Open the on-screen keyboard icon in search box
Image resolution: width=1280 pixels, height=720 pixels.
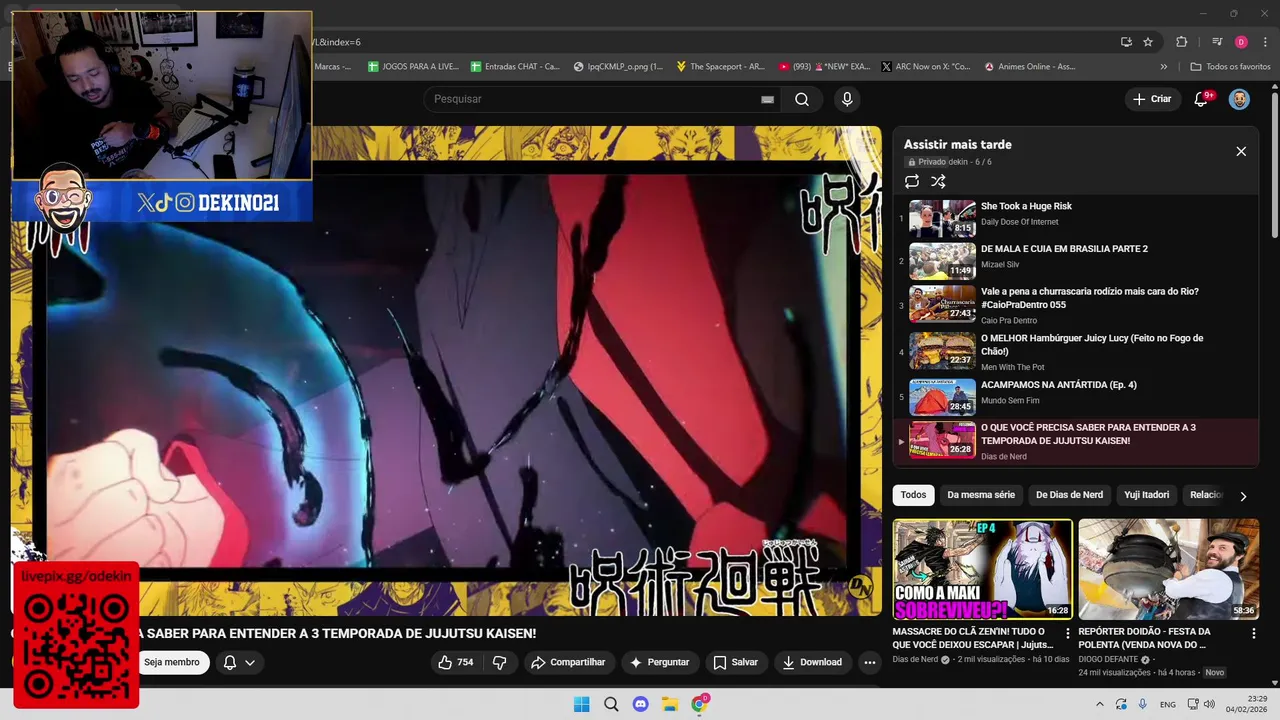coord(767,99)
